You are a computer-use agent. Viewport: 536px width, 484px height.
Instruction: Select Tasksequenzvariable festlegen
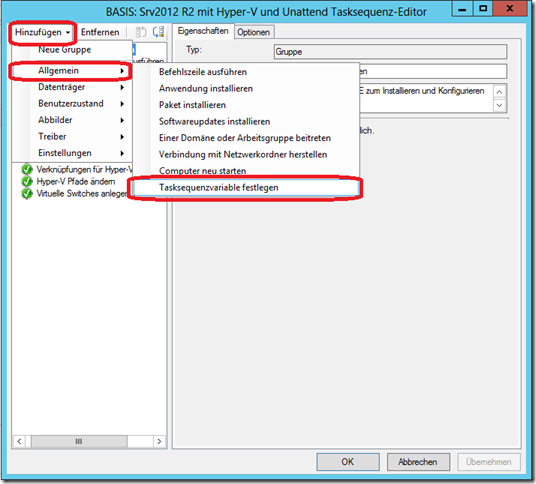point(246,188)
